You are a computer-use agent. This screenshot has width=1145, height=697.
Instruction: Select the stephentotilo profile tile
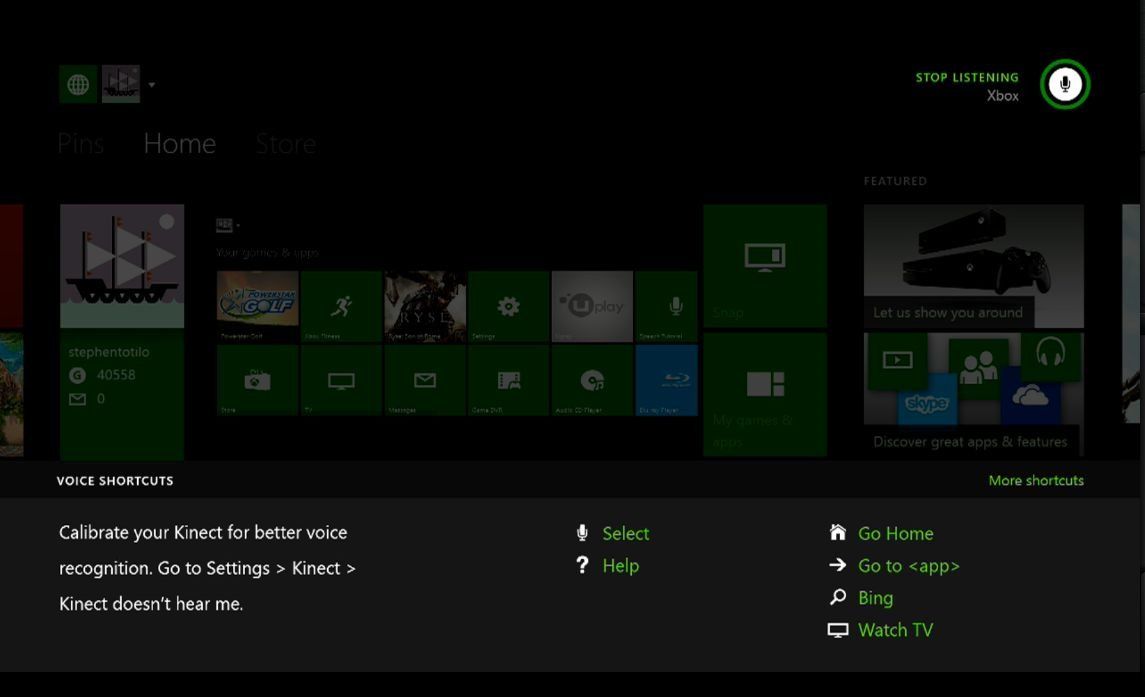122,330
